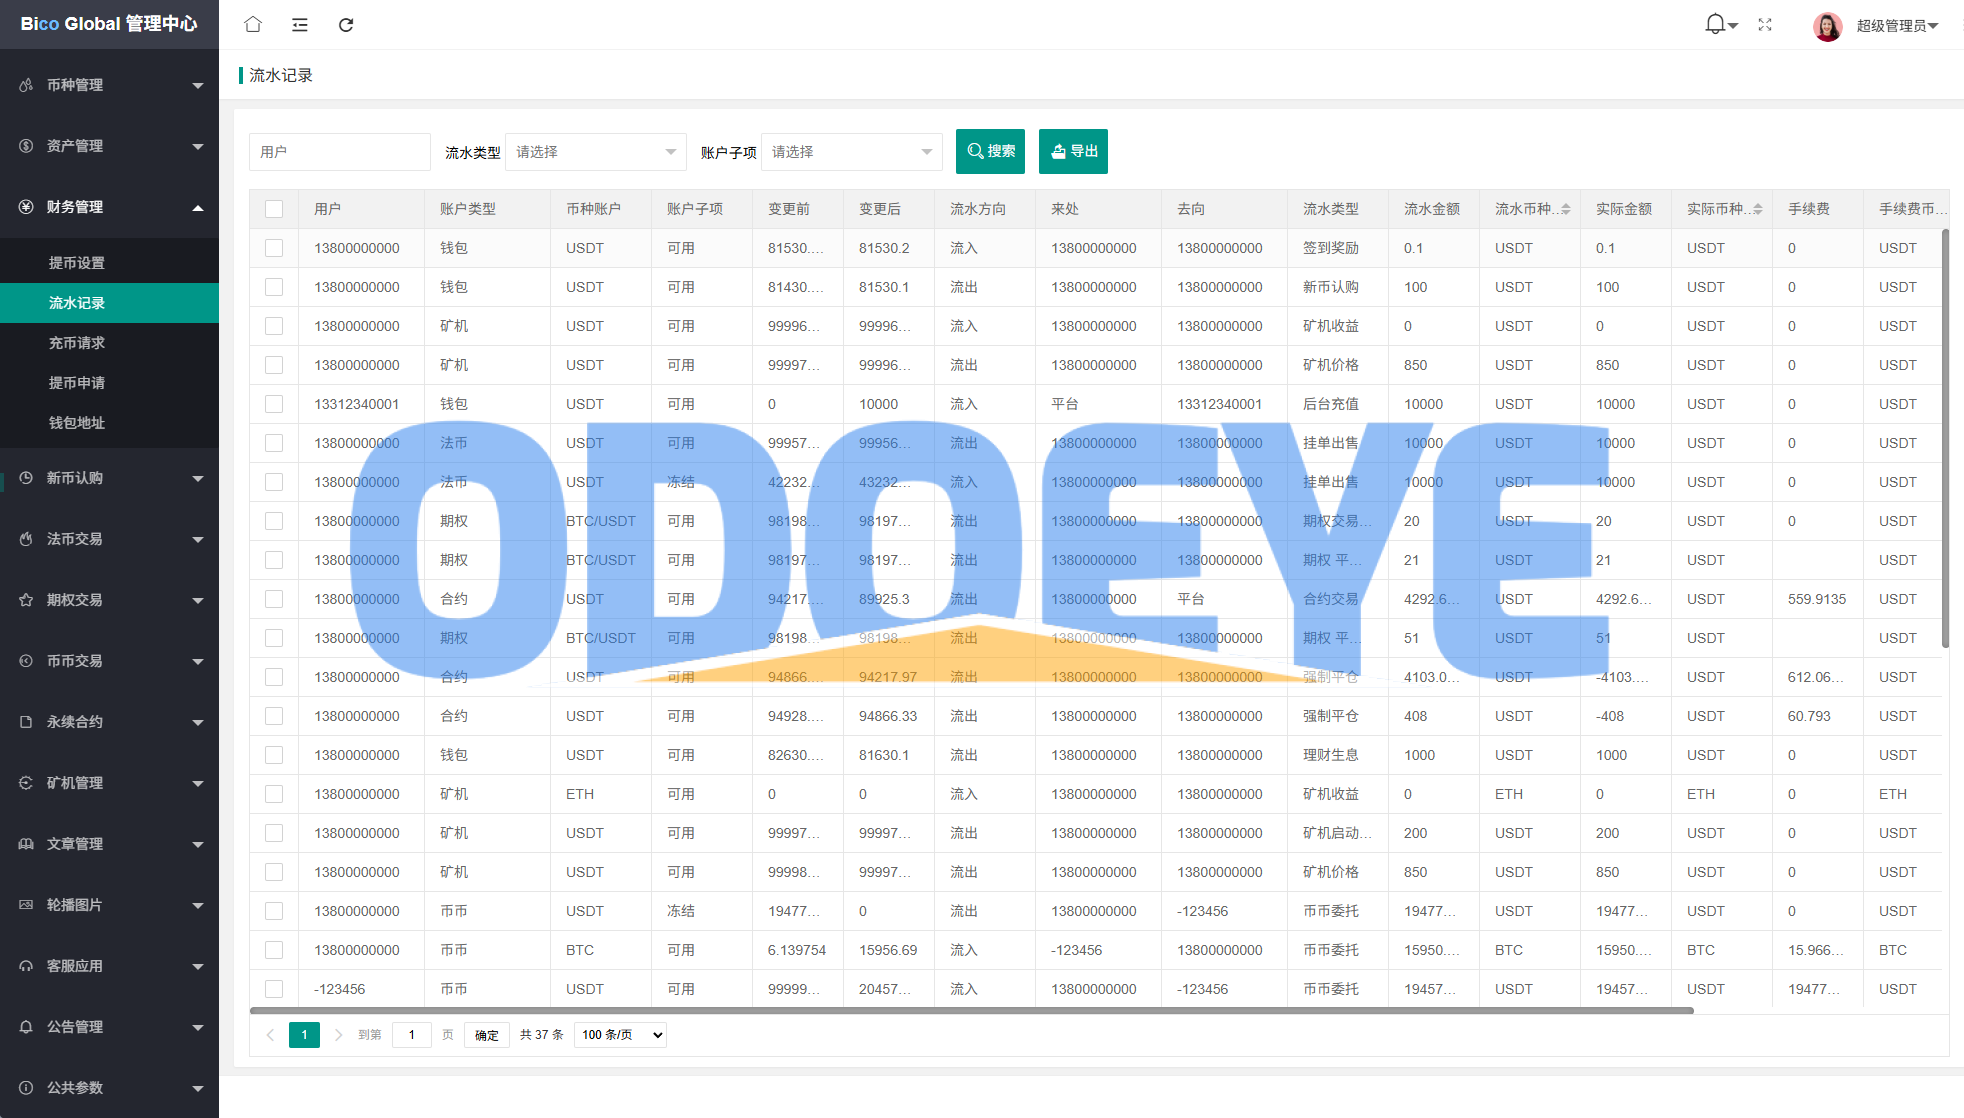Click the 导出 export button

(x=1073, y=152)
